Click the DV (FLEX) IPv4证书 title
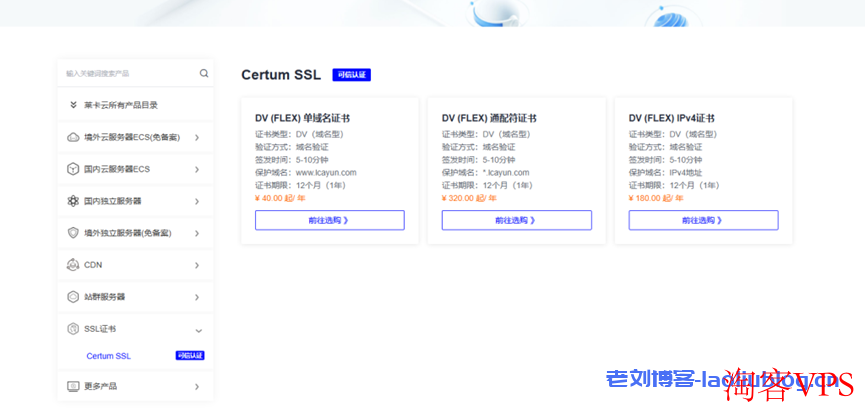 click(x=672, y=119)
